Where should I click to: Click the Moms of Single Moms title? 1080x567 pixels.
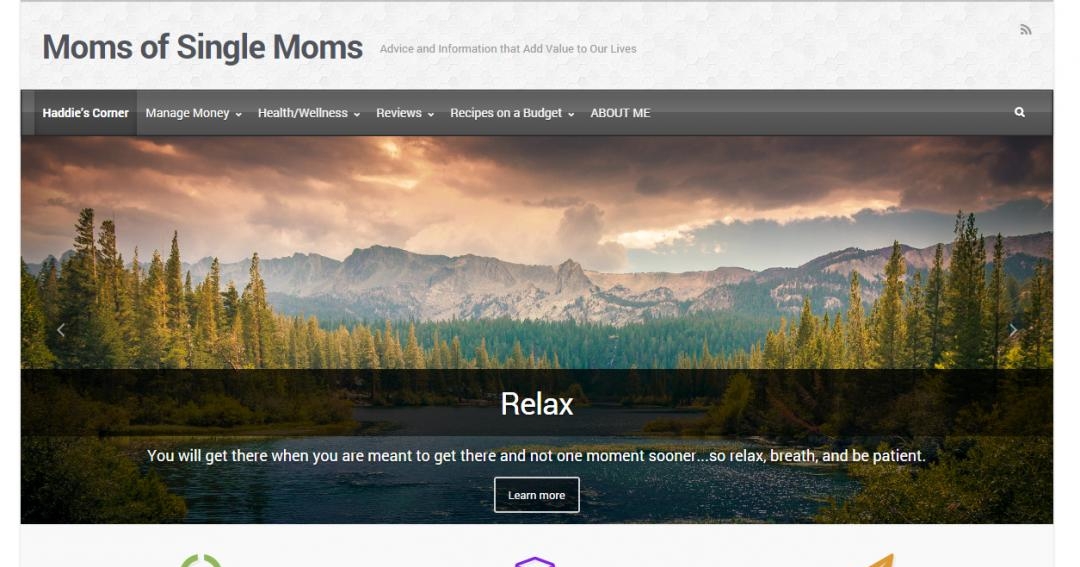(x=202, y=48)
